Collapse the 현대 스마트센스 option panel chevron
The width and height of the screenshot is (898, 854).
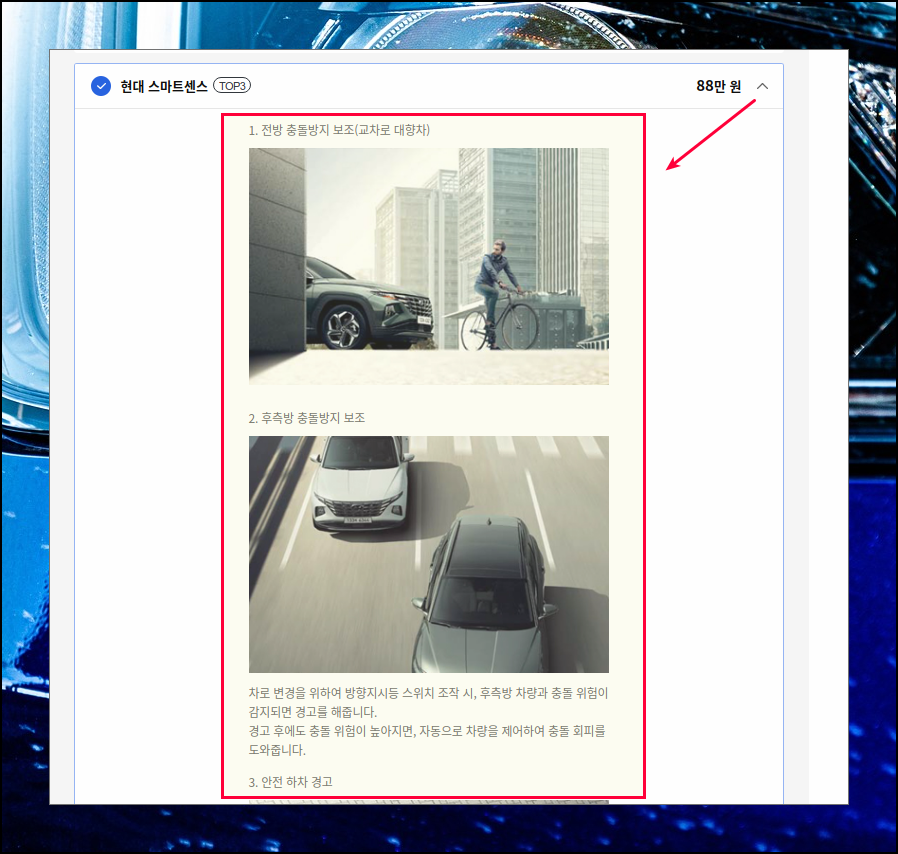[762, 86]
